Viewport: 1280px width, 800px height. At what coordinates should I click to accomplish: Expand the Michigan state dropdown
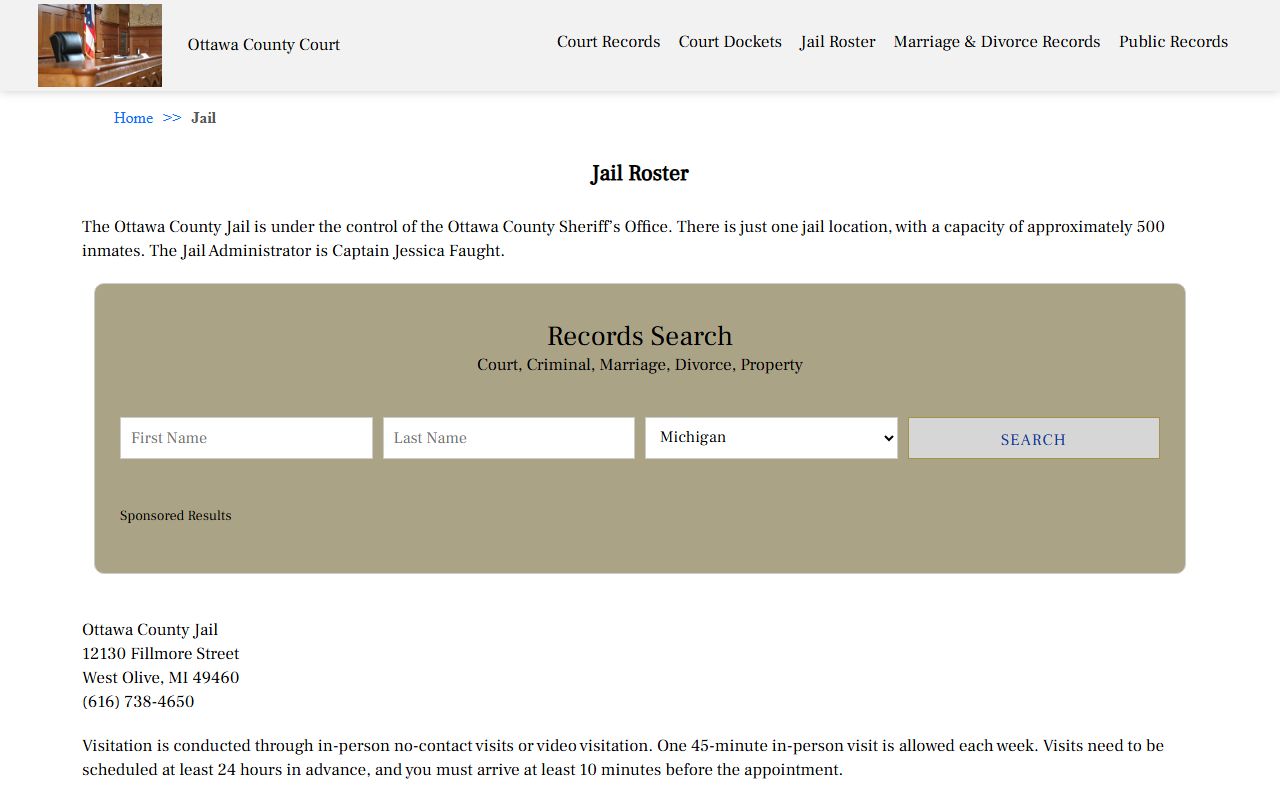pos(771,438)
